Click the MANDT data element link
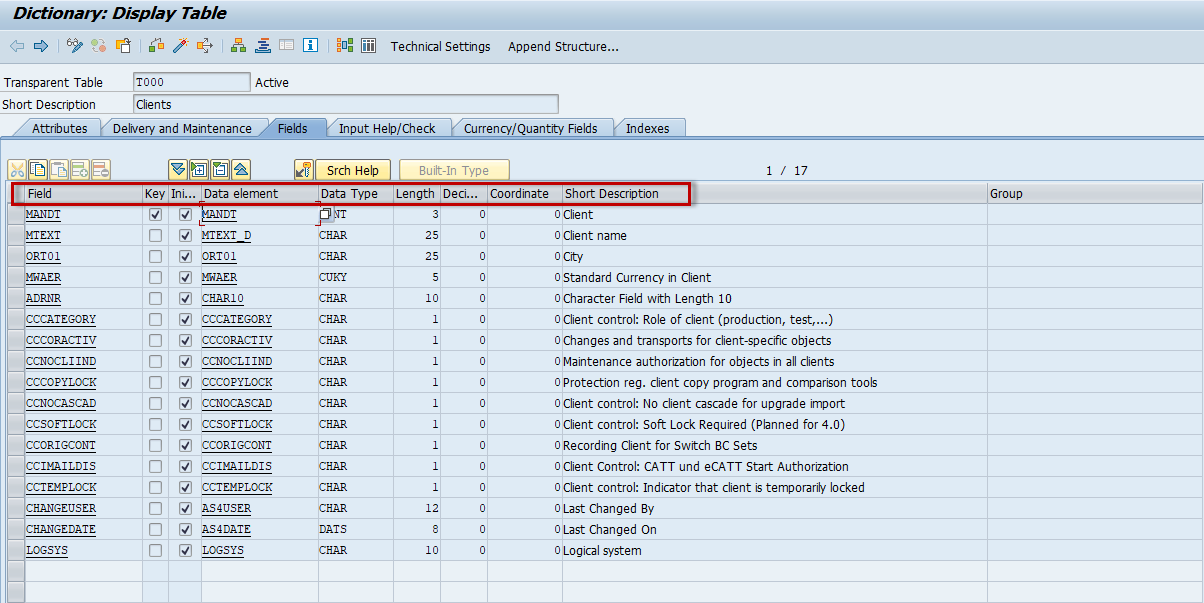 pyautogui.click(x=219, y=214)
